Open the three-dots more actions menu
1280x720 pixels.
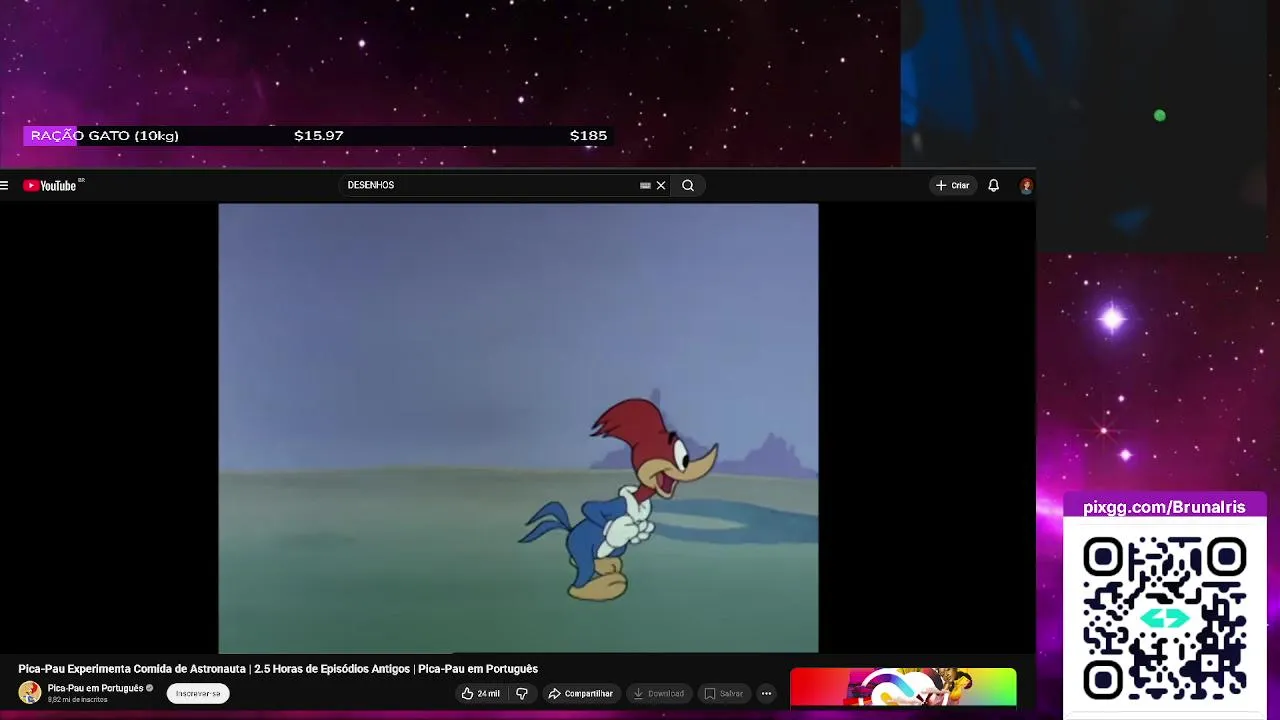(766, 693)
